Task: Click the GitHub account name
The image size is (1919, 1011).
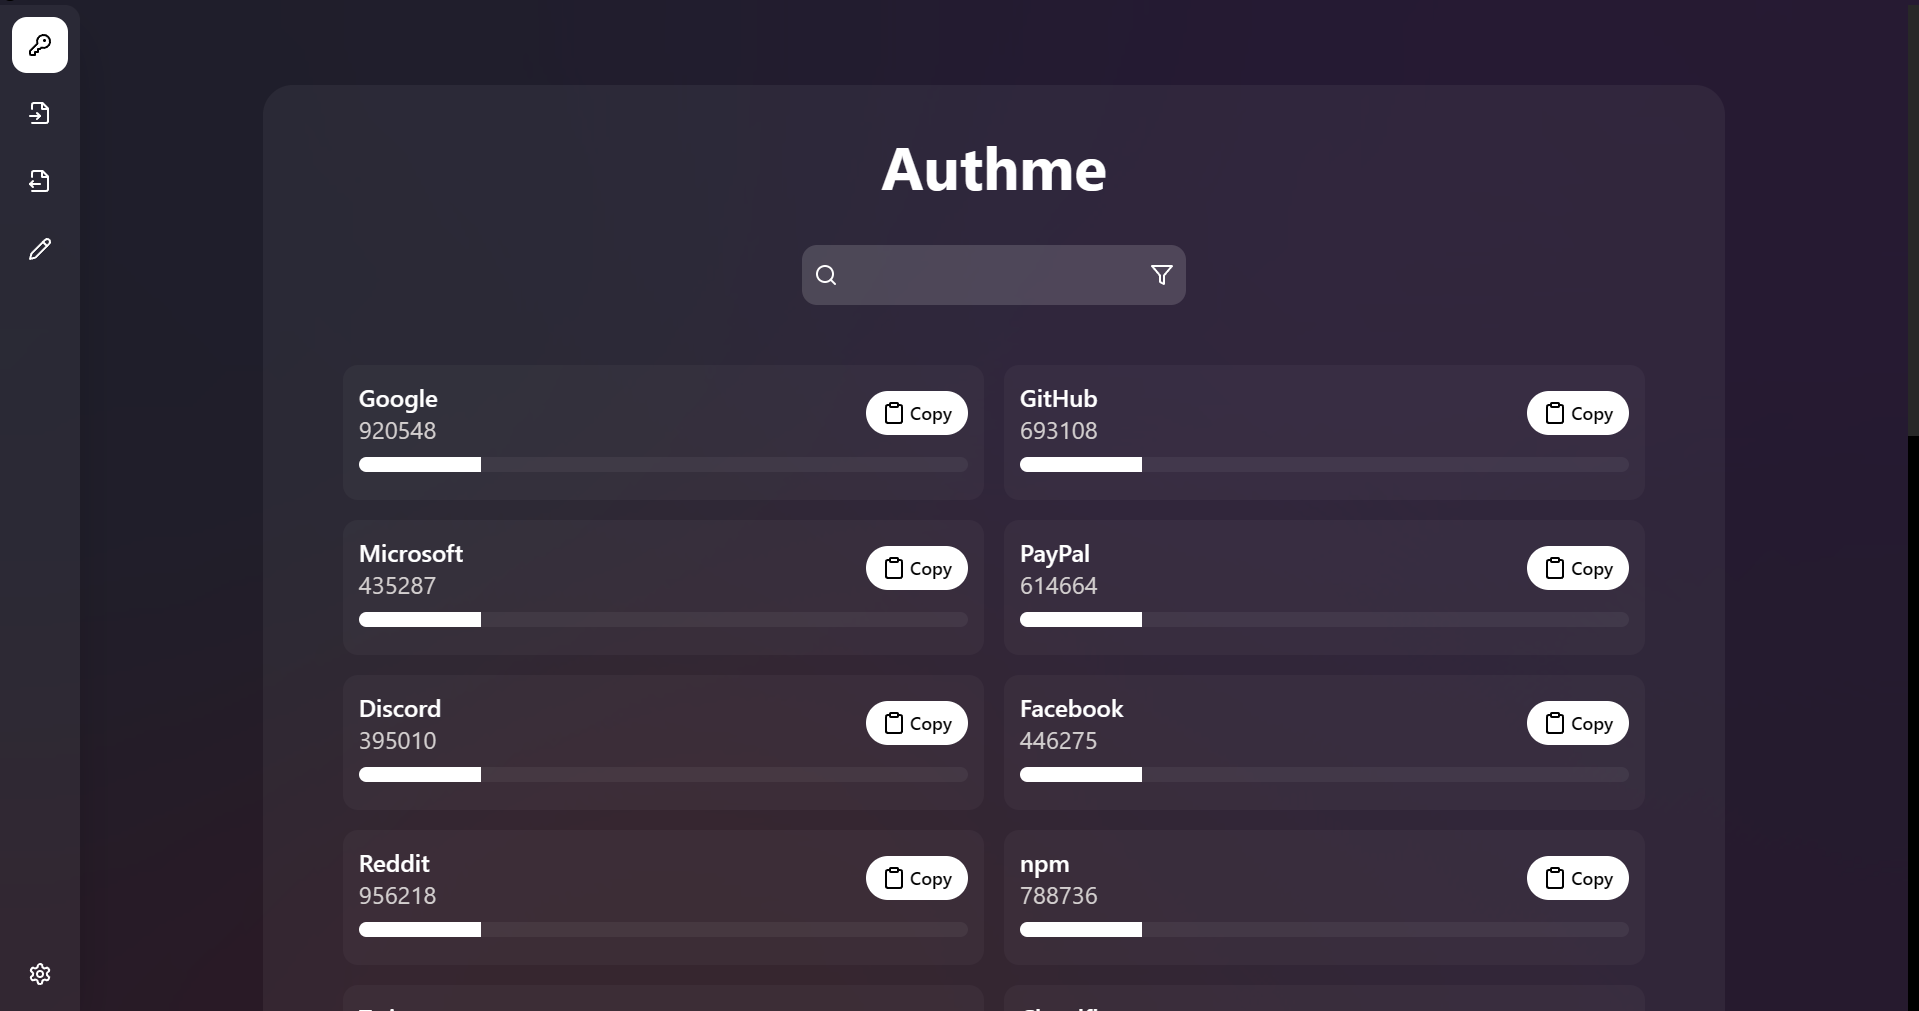Action: coord(1058,399)
